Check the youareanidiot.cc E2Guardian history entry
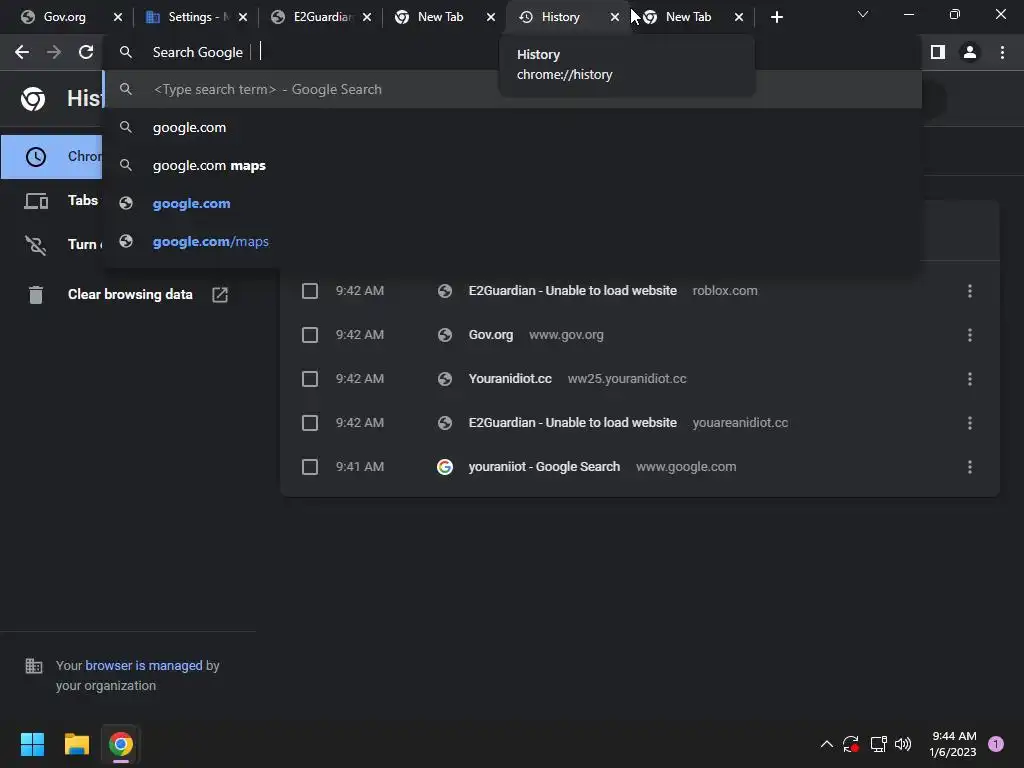Screen dimensions: 1024x768 click(310, 423)
